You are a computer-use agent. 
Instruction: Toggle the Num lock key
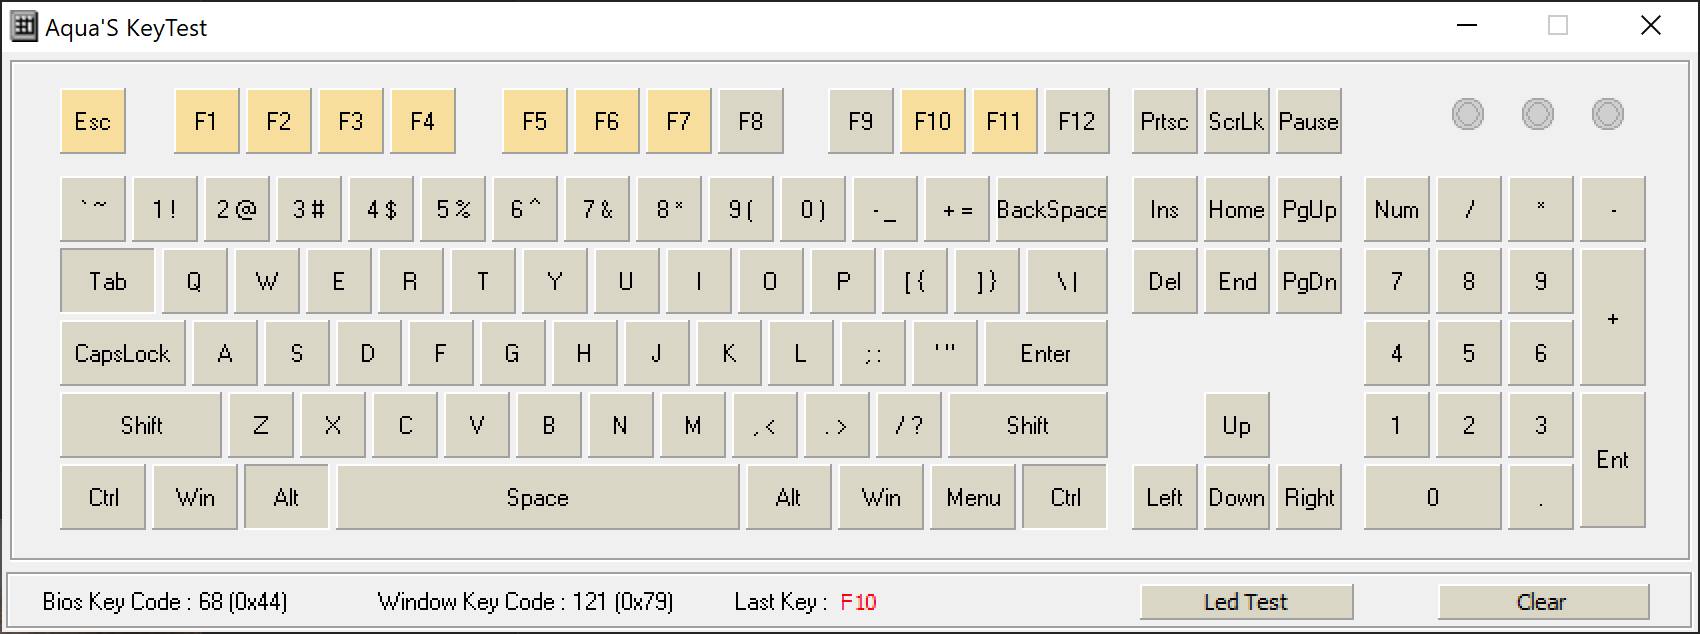click(x=1396, y=209)
